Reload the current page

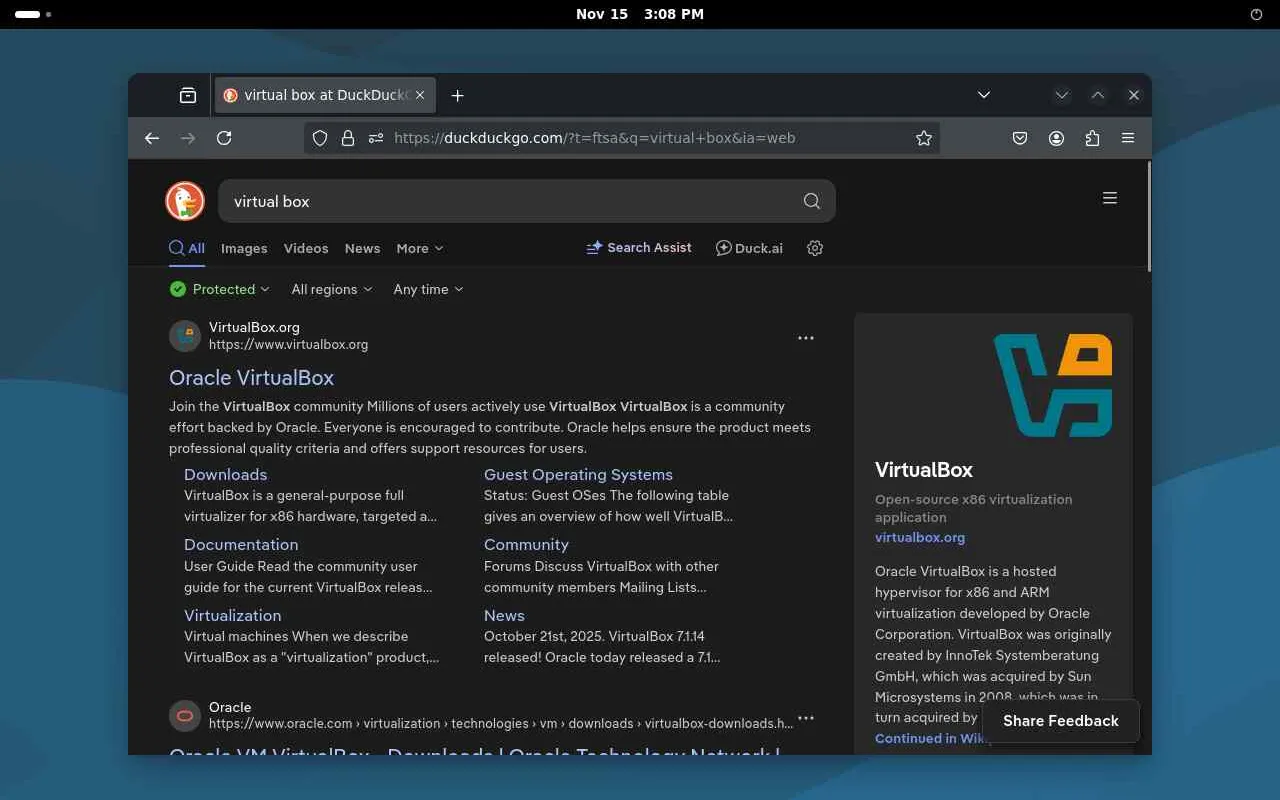tap(224, 138)
